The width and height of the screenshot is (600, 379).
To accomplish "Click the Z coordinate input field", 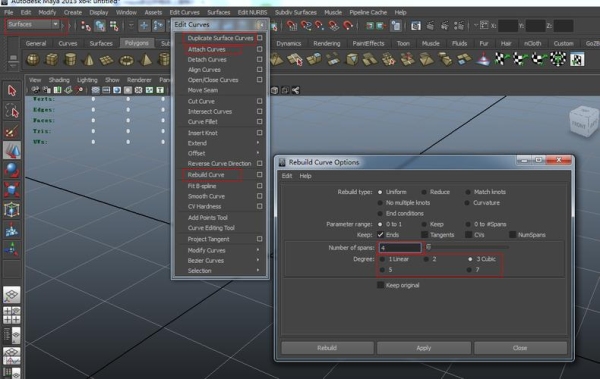I will click(x=563, y=26).
